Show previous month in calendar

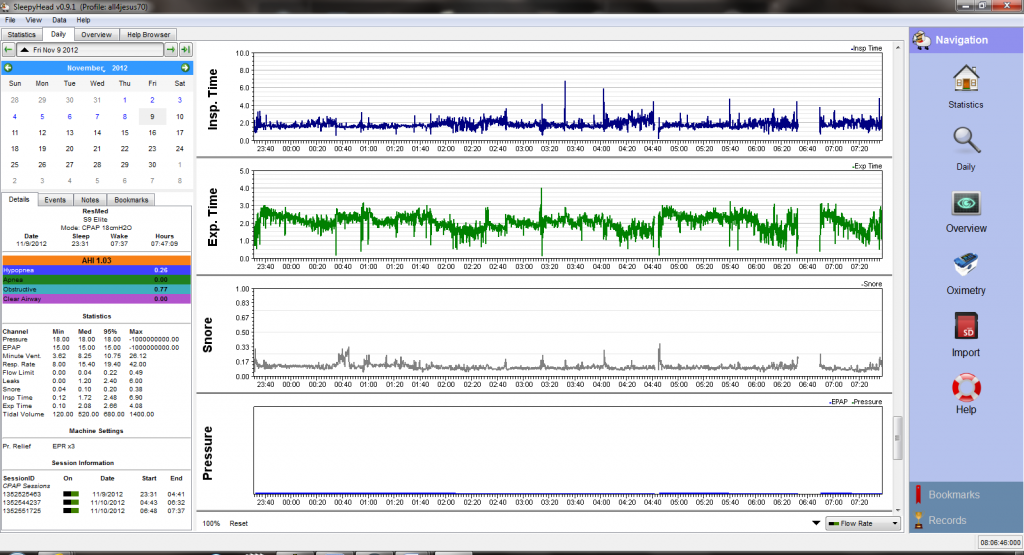tap(8, 68)
